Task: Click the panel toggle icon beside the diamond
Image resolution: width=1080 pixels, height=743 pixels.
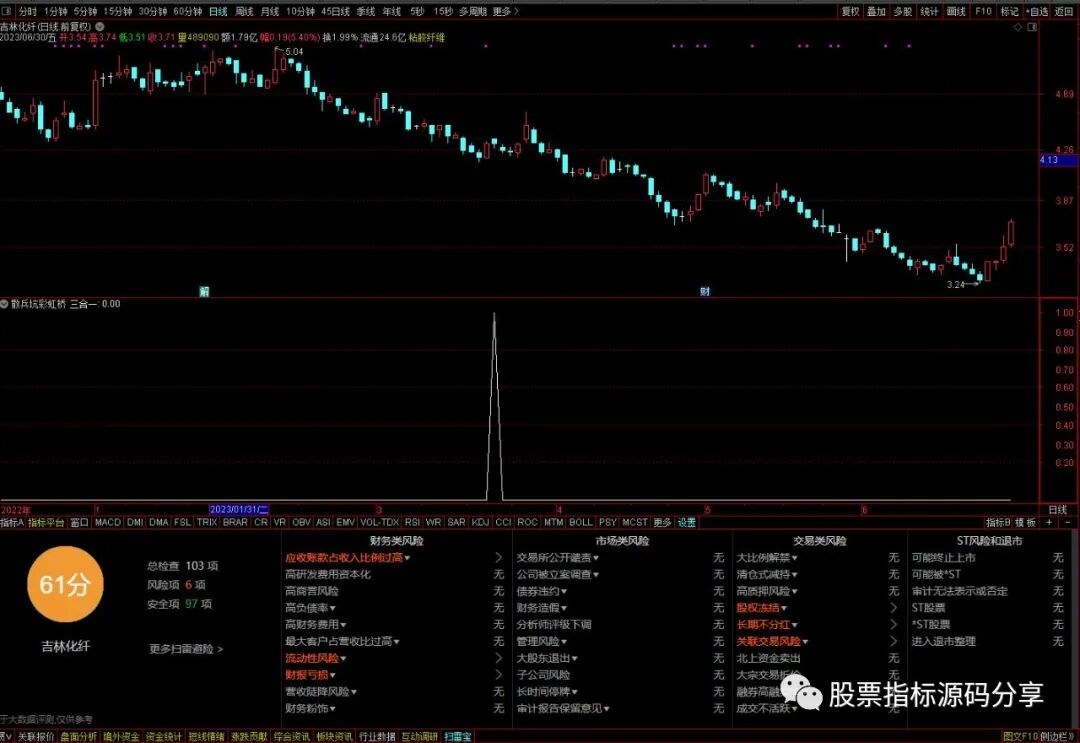Action: [x=1032, y=27]
